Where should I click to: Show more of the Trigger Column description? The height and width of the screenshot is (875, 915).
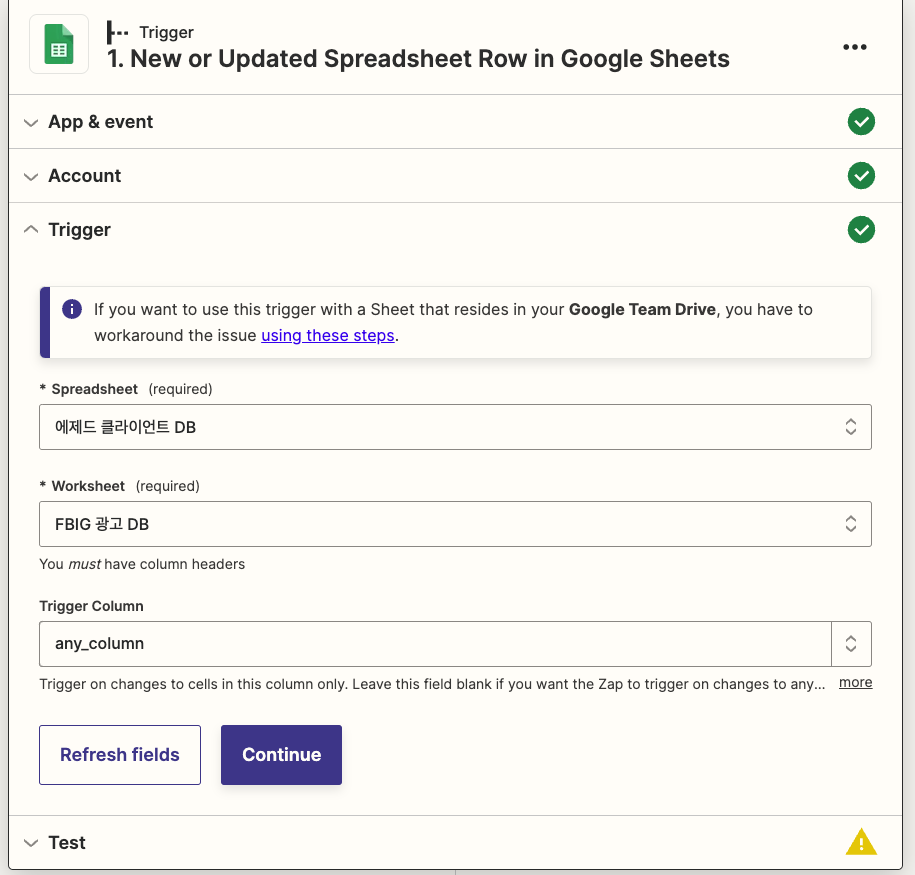point(855,682)
